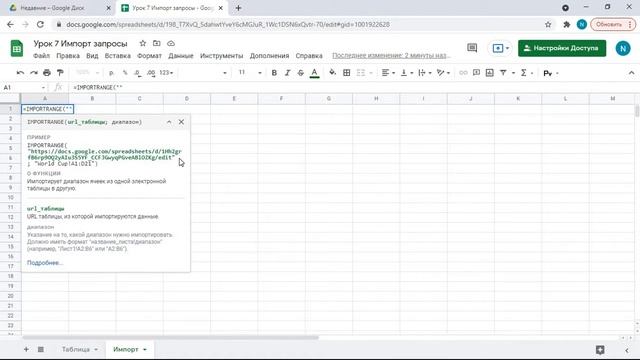The height and width of the screenshot is (360, 640).
Task: Star the document Урок 7
Action: pos(142,43)
